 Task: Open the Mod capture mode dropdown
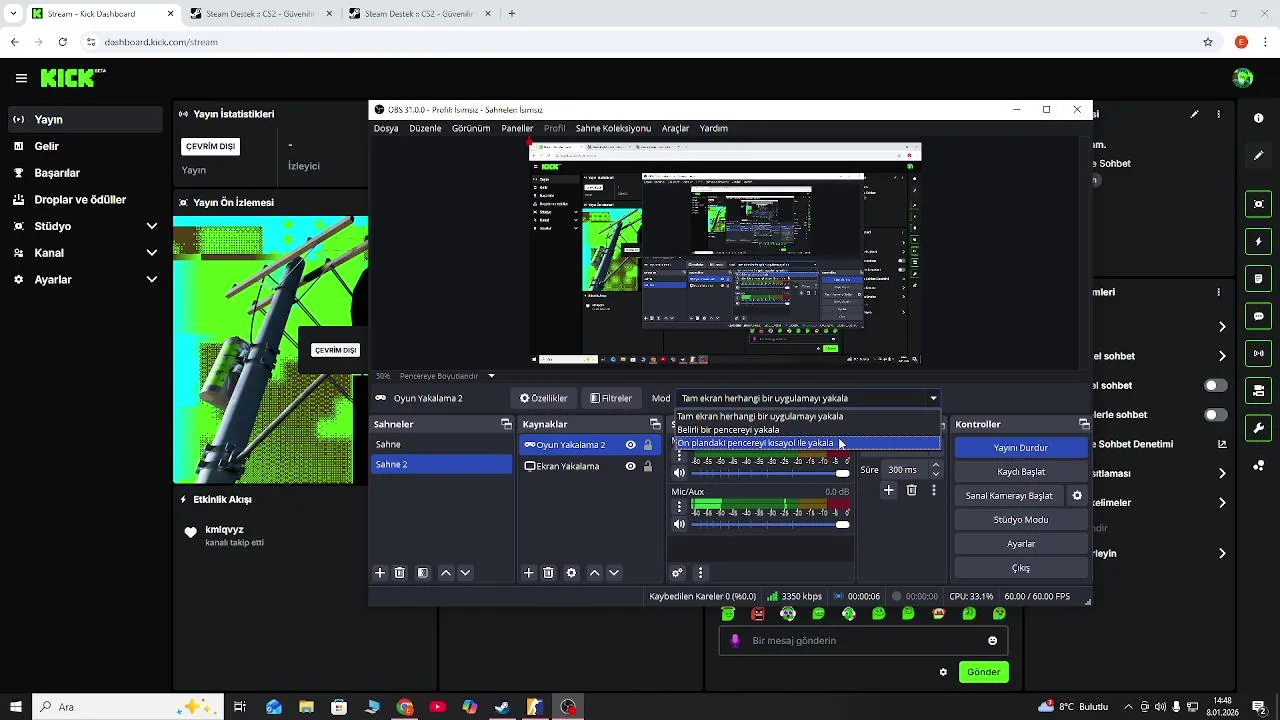[808, 398]
